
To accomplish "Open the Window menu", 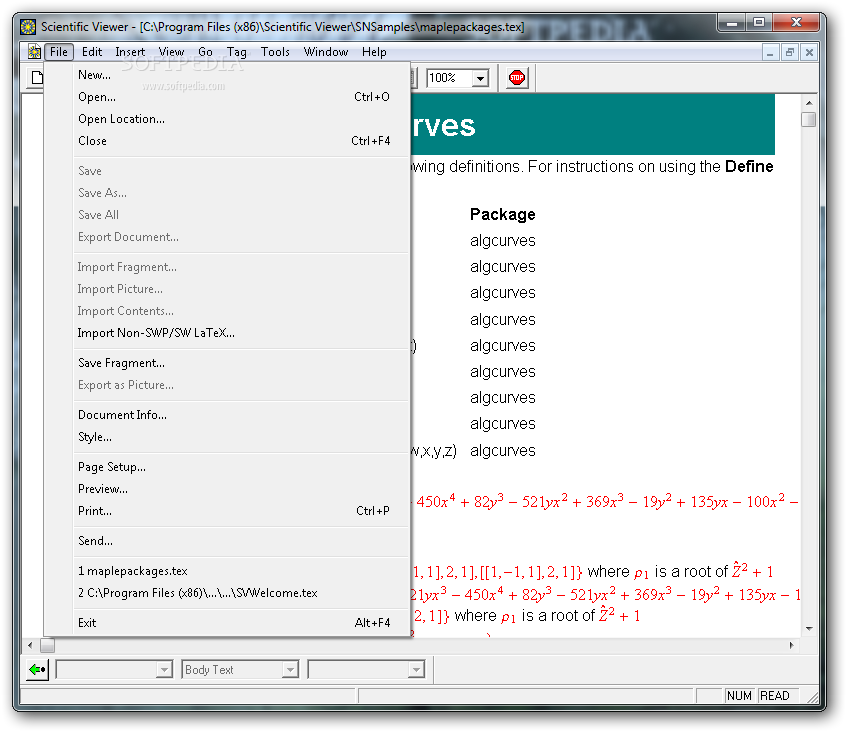I will (x=326, y=52).
